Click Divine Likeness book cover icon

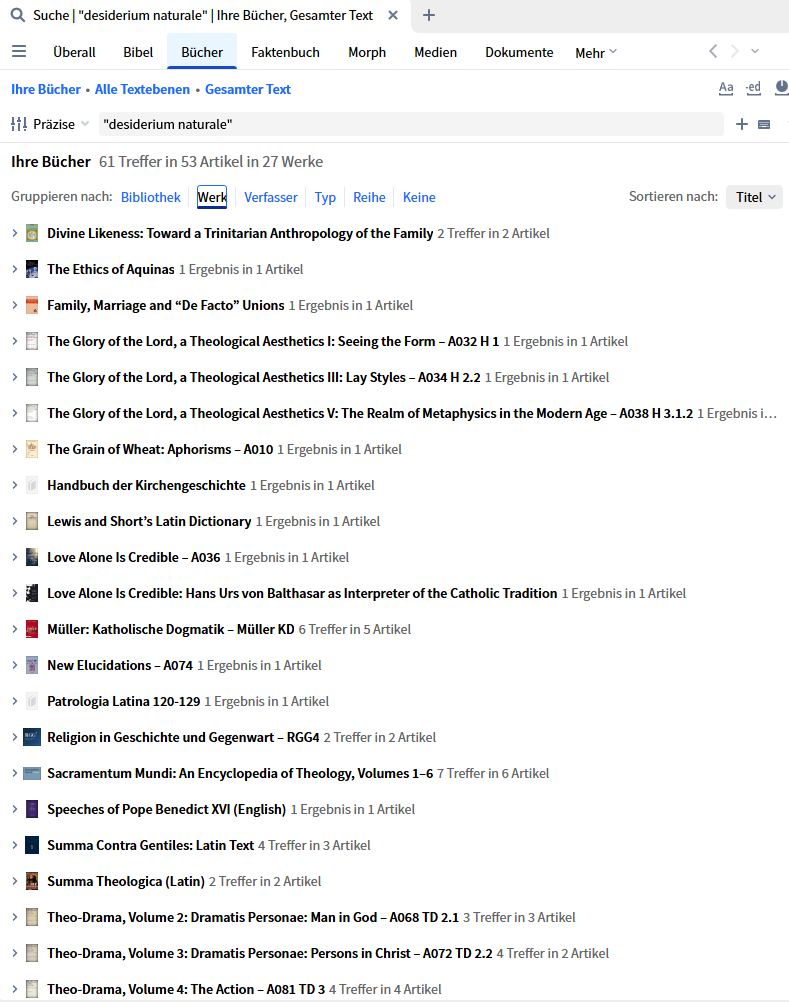pyautogui.click(x=32, y=233)
